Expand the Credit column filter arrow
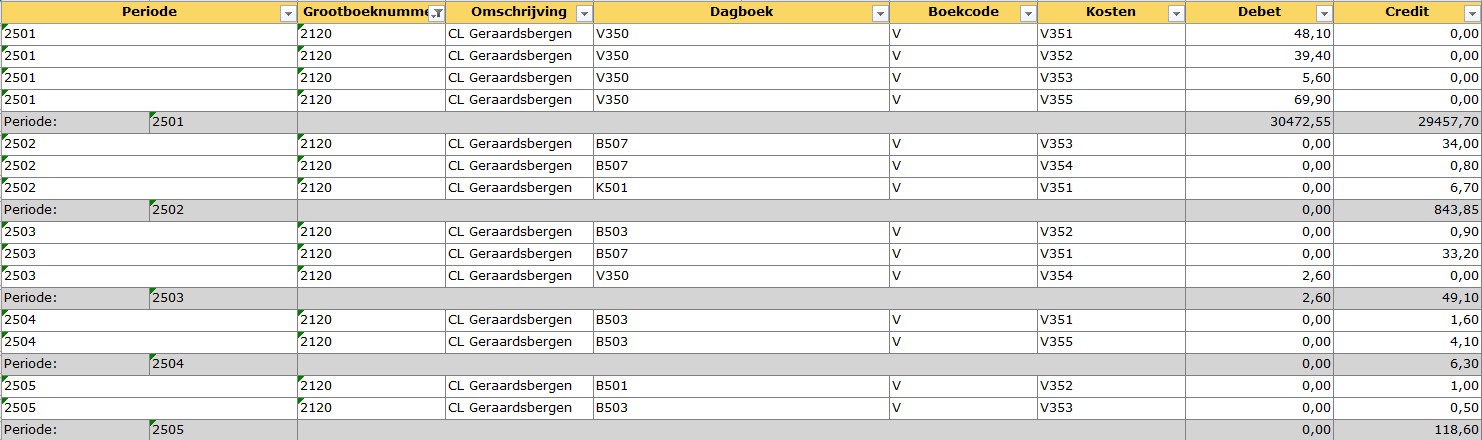The width and height of the screenshot is (1482, 440). click(x=1472, y=13)
